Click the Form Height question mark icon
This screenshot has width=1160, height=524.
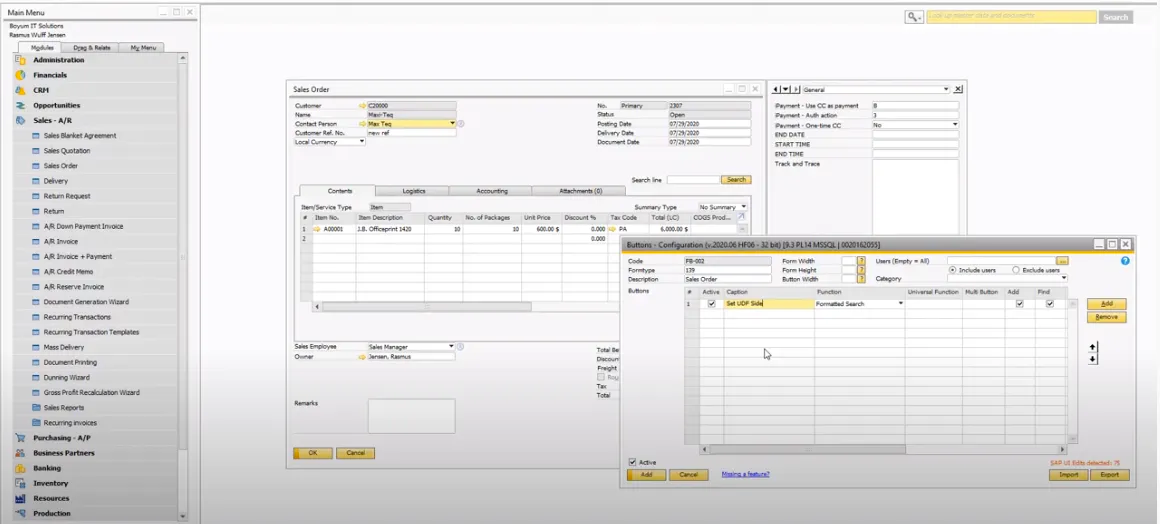point(861,270)
